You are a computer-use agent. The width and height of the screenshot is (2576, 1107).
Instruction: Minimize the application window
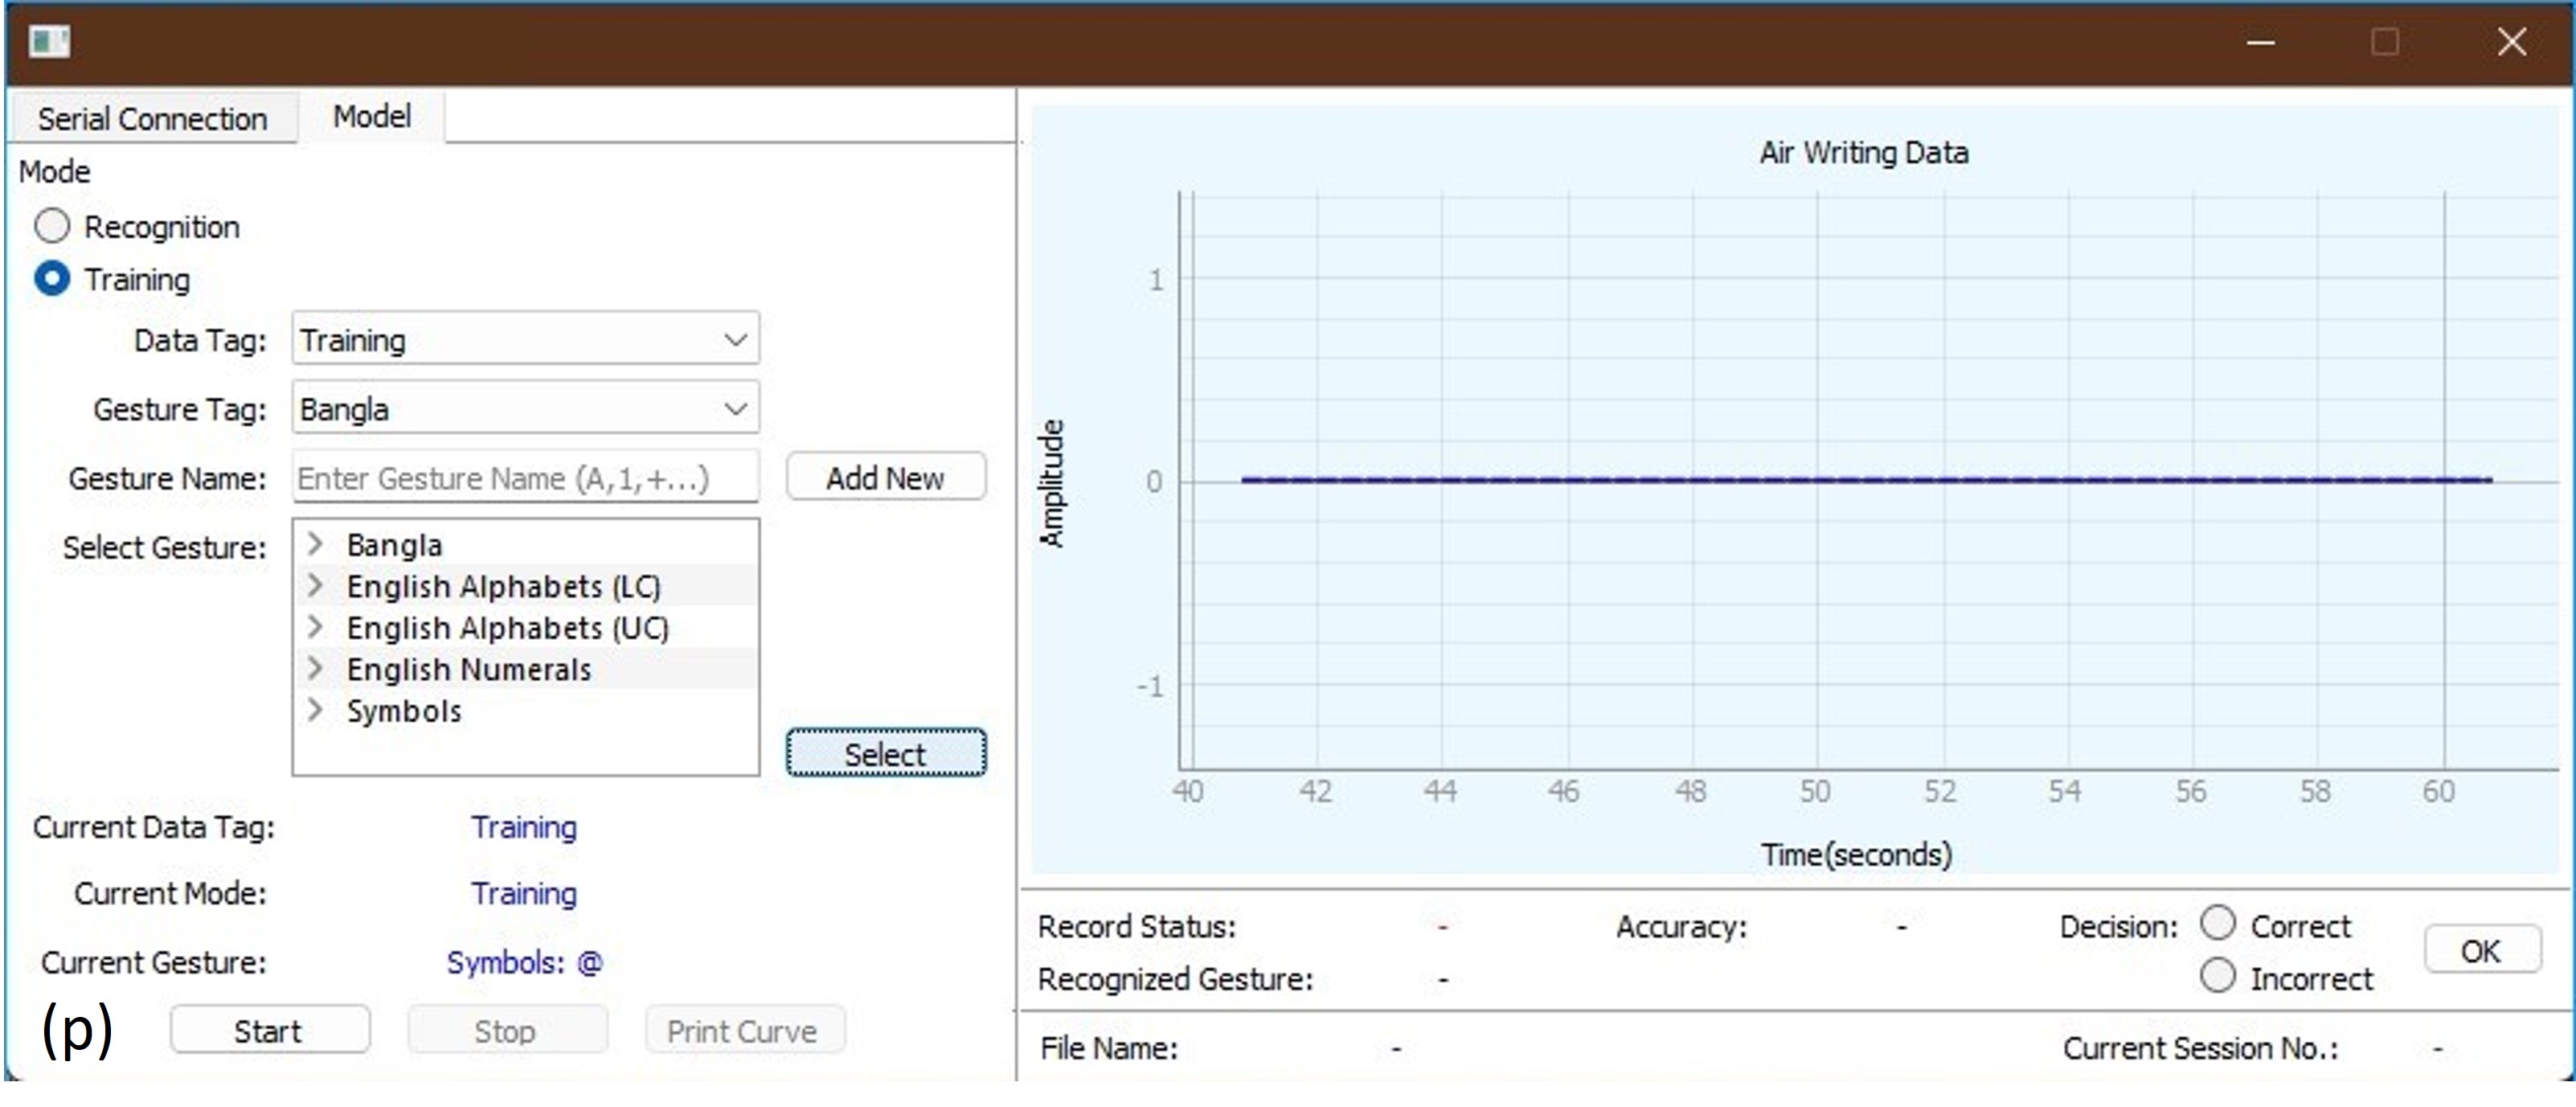[2260, 42]
